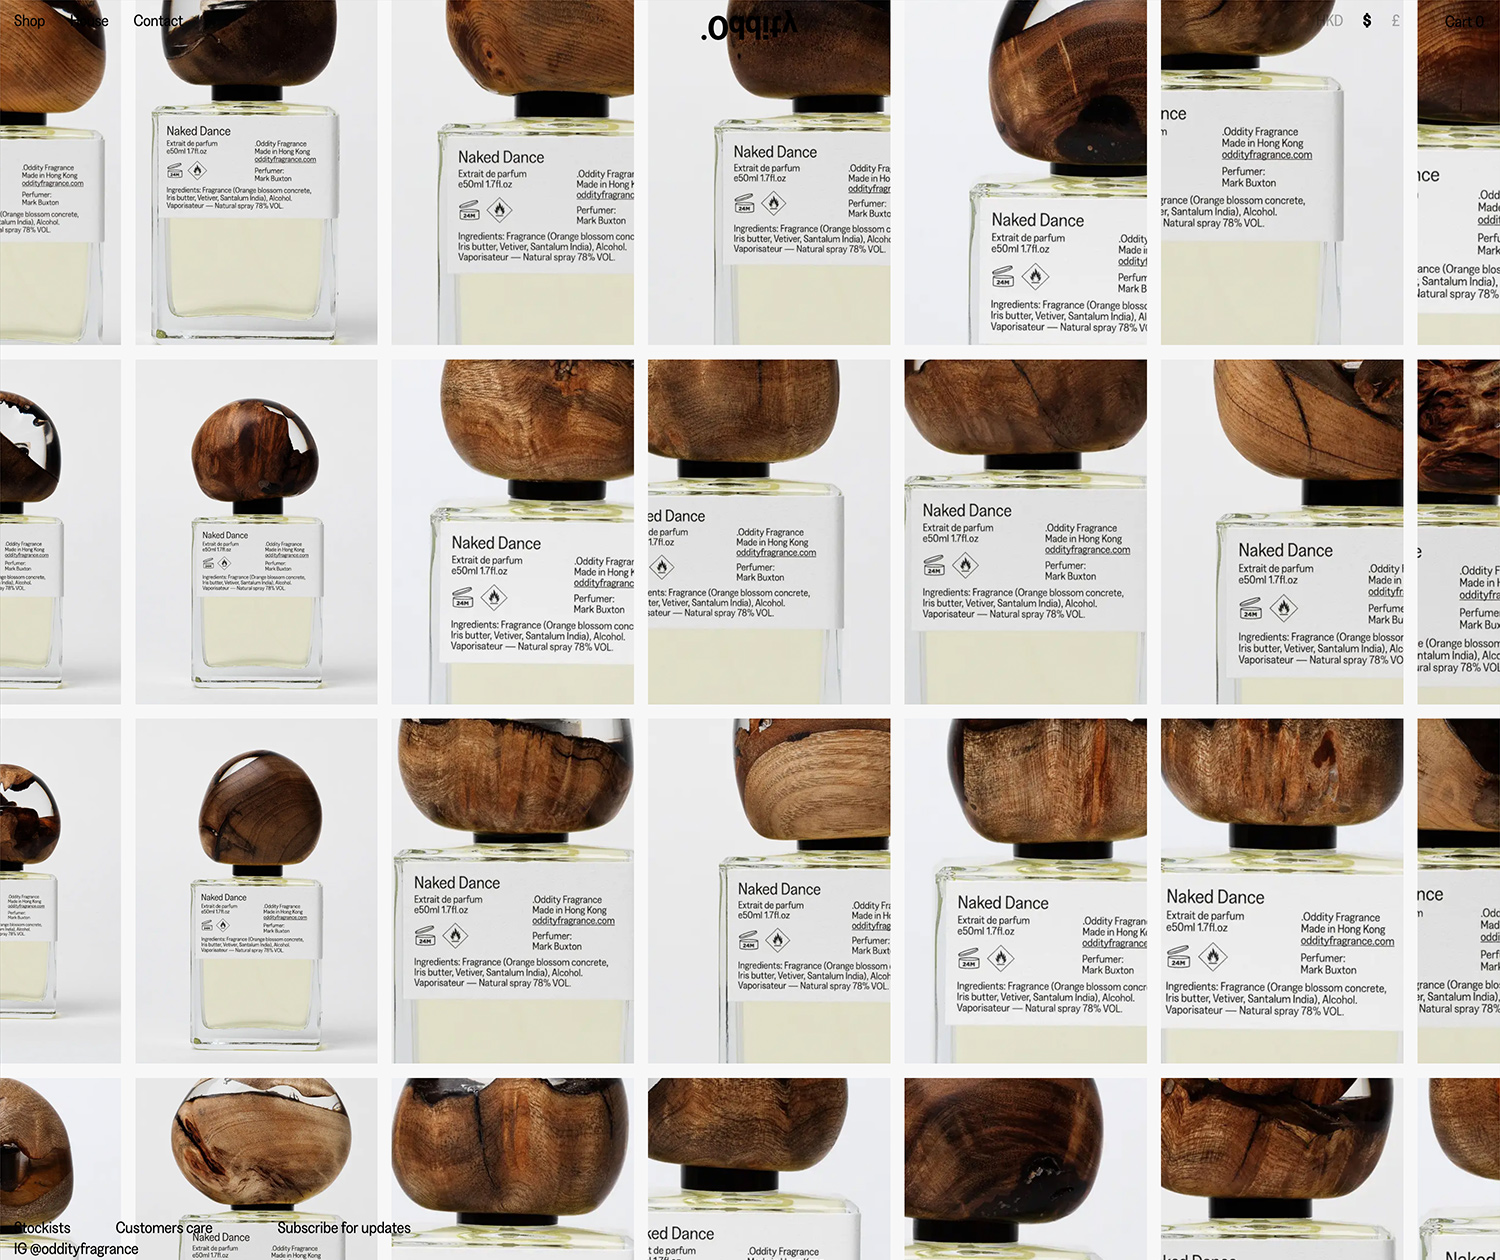Image resolution: width=1500 pixels, height=1260 pixels.
Task: Open the Cart 0 link
Action: point(1464,21)
